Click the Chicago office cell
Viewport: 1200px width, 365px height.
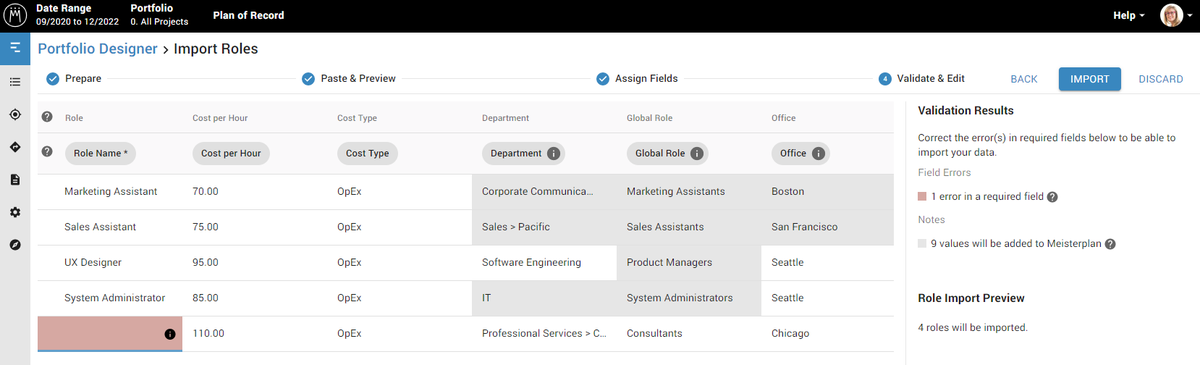[828, 333]
